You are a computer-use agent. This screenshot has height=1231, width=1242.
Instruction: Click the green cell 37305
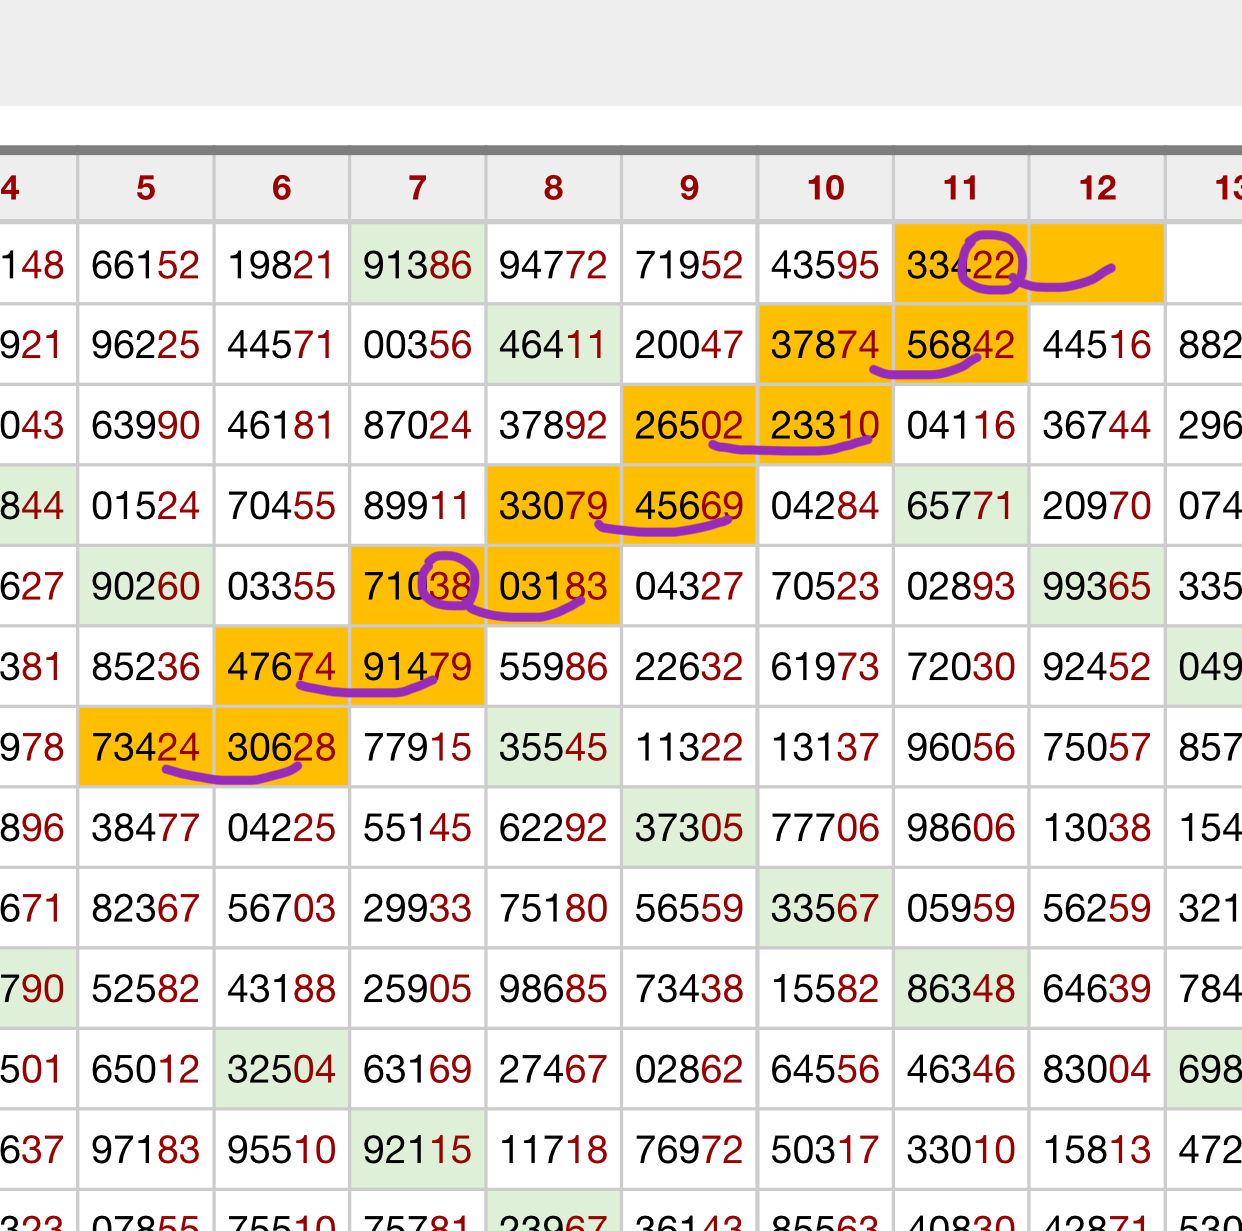click(689, 828)
